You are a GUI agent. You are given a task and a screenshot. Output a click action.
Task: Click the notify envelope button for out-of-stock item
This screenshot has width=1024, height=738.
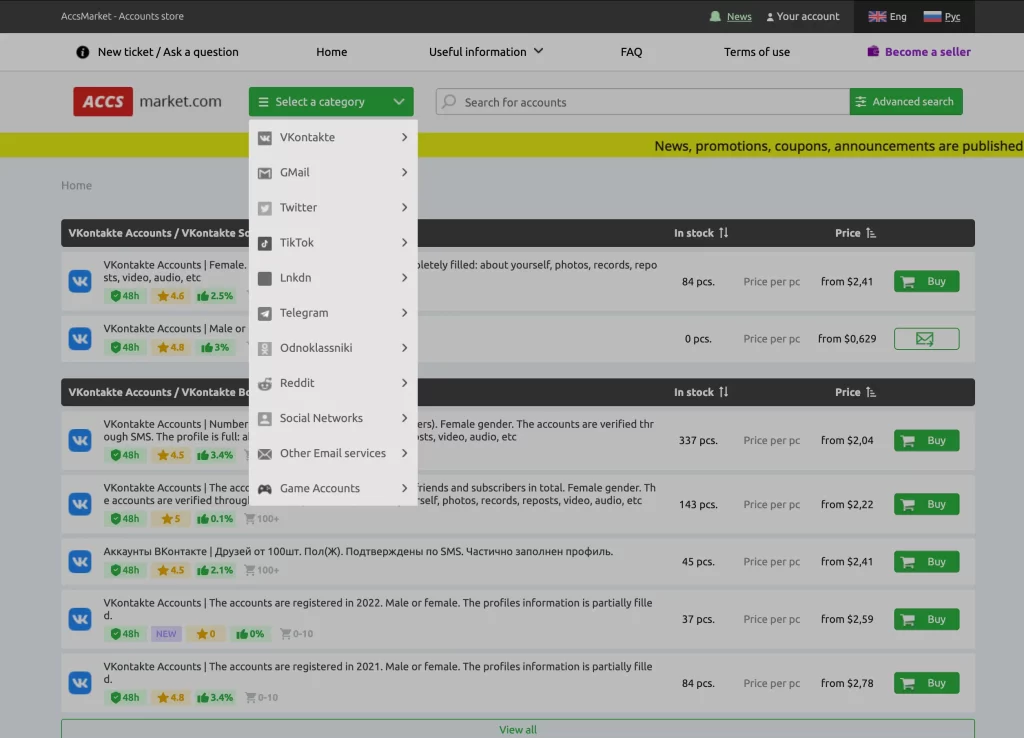pyautogui.click(x=926, y=339)
